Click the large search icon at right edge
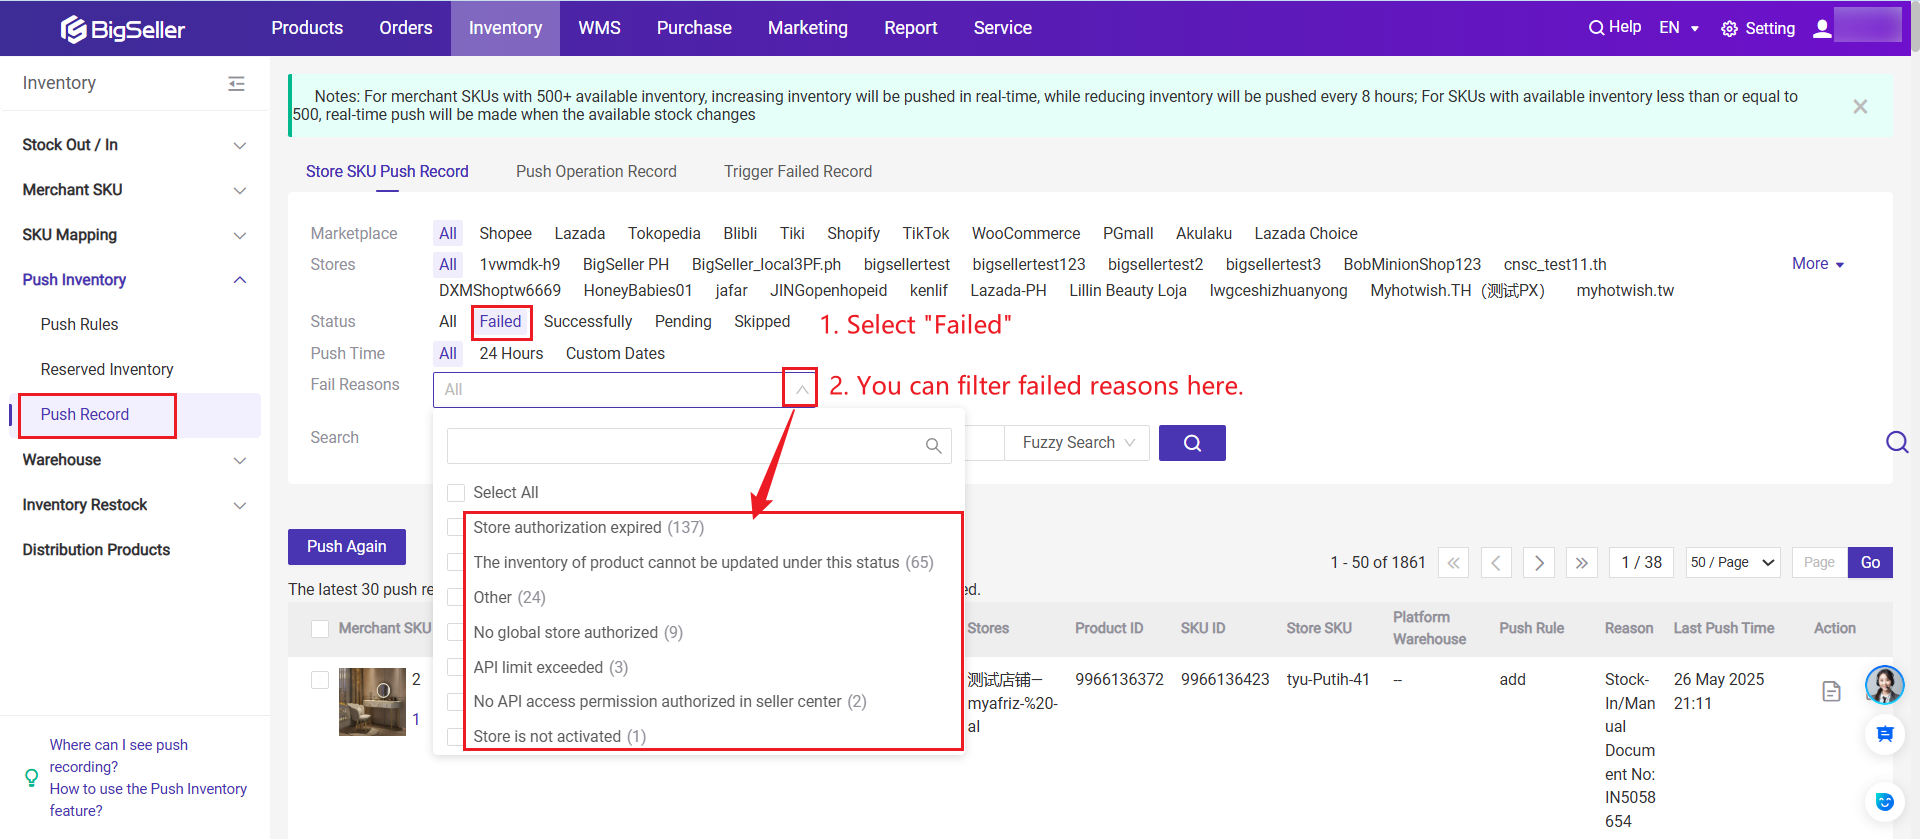 [x=1897, y=442]
